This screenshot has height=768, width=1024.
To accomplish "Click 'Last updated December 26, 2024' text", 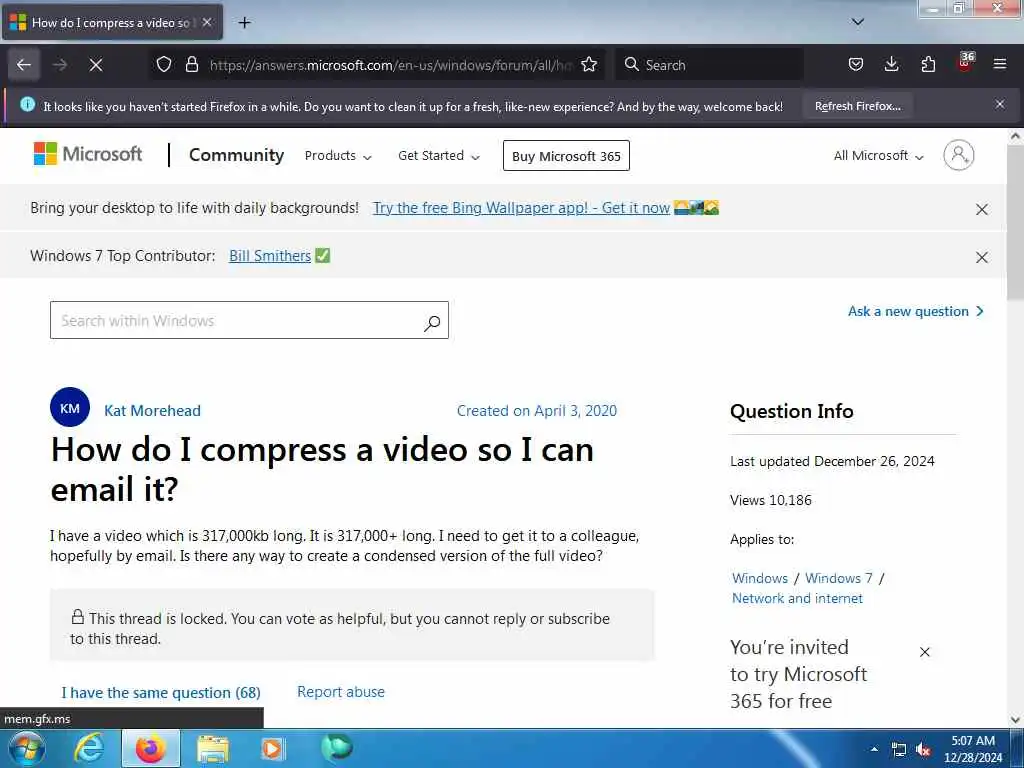I will pos(832,461).
